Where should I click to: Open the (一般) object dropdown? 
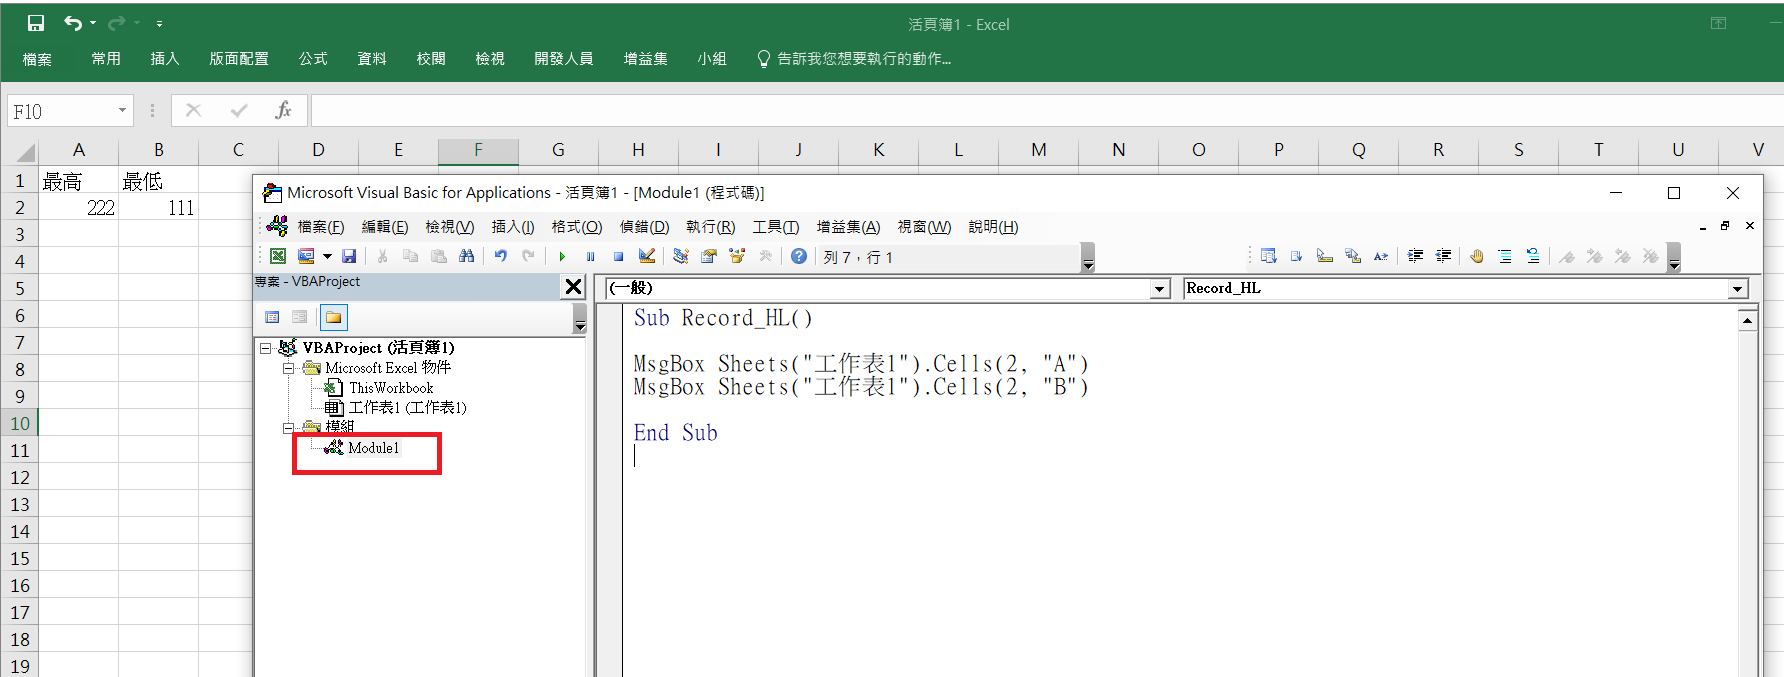(1160, 289)
